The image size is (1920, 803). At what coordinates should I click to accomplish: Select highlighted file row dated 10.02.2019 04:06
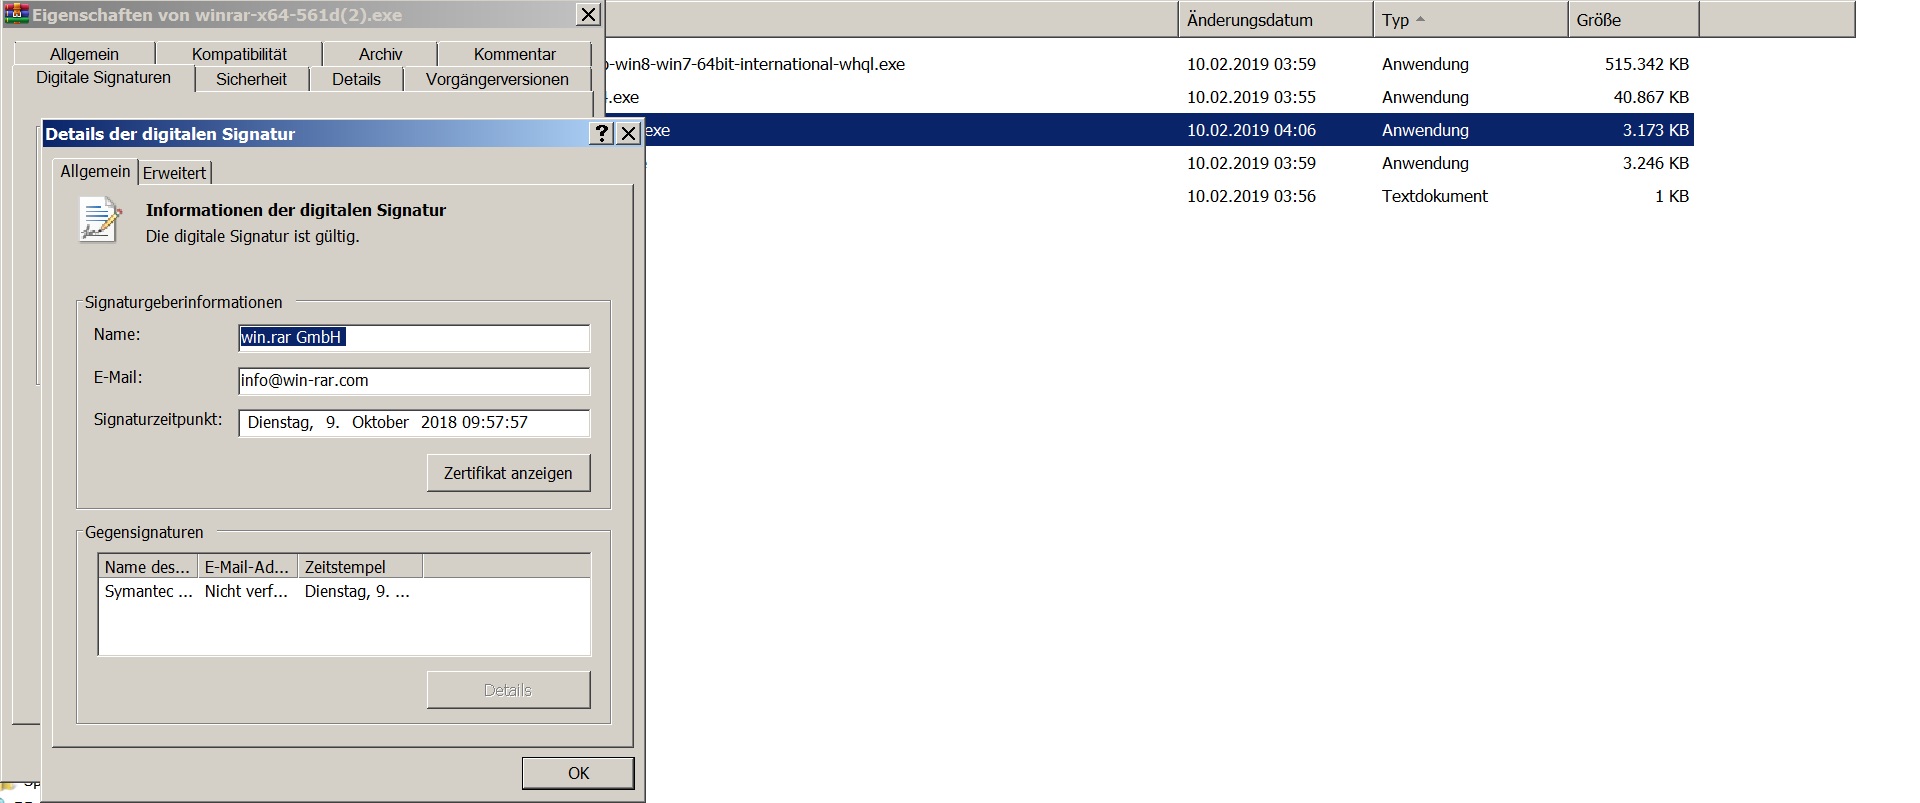click(x=1168, y=130)
